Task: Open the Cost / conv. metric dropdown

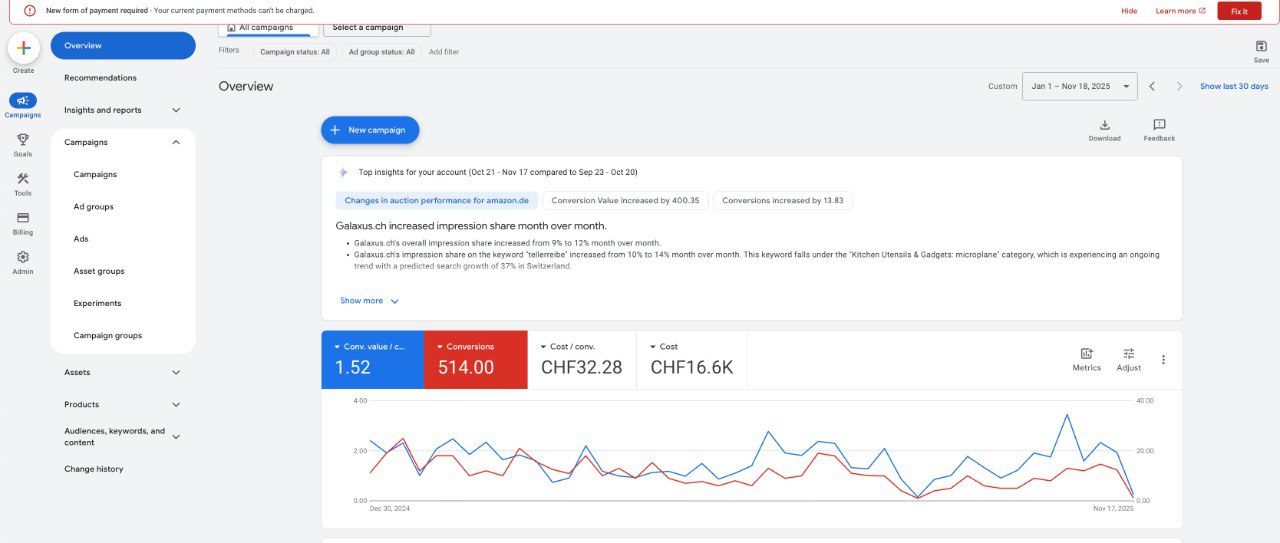Action: [x=569, y=346]
